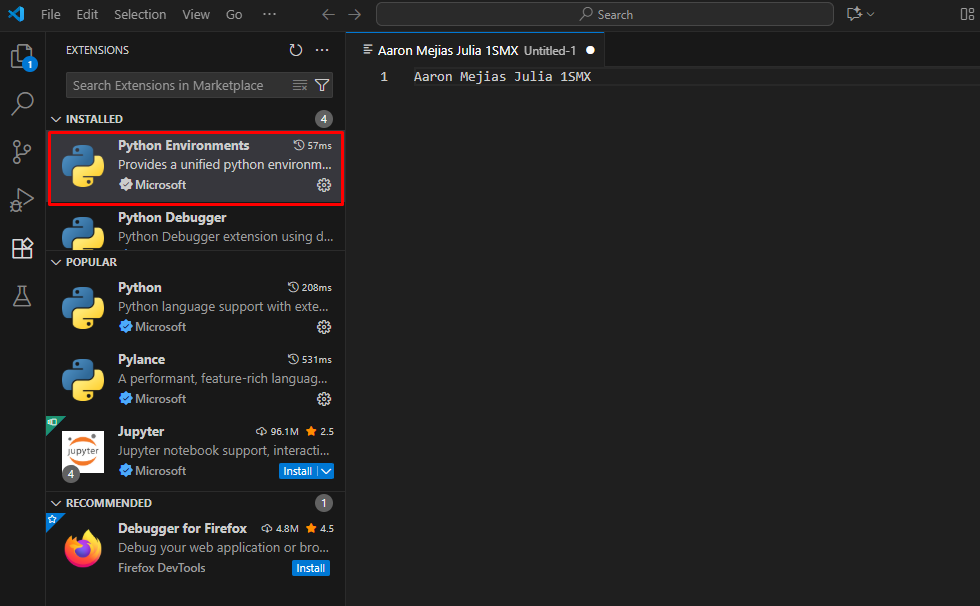
Task: Install the Debugger for Firefox extension
Action: tap(311, 568)
